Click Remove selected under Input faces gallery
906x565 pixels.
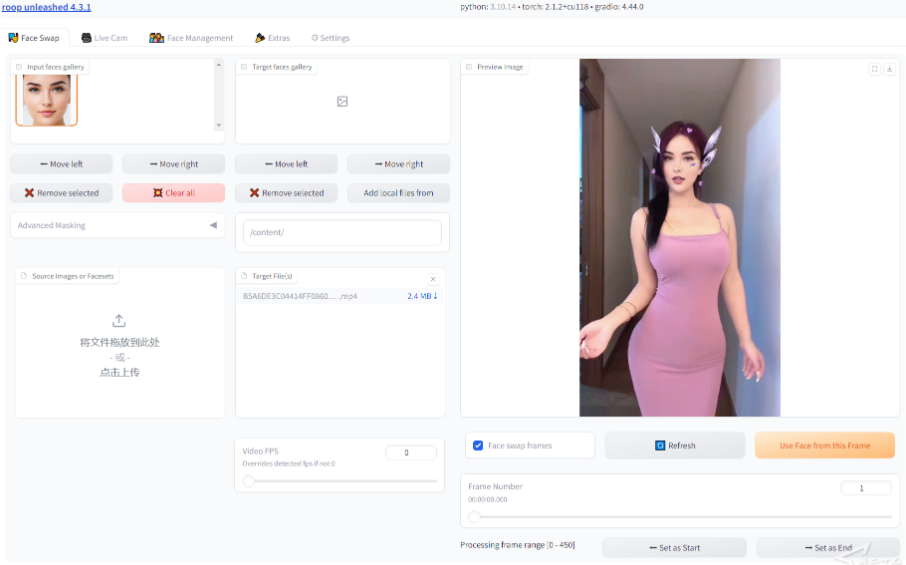click(x=61, y=193)
